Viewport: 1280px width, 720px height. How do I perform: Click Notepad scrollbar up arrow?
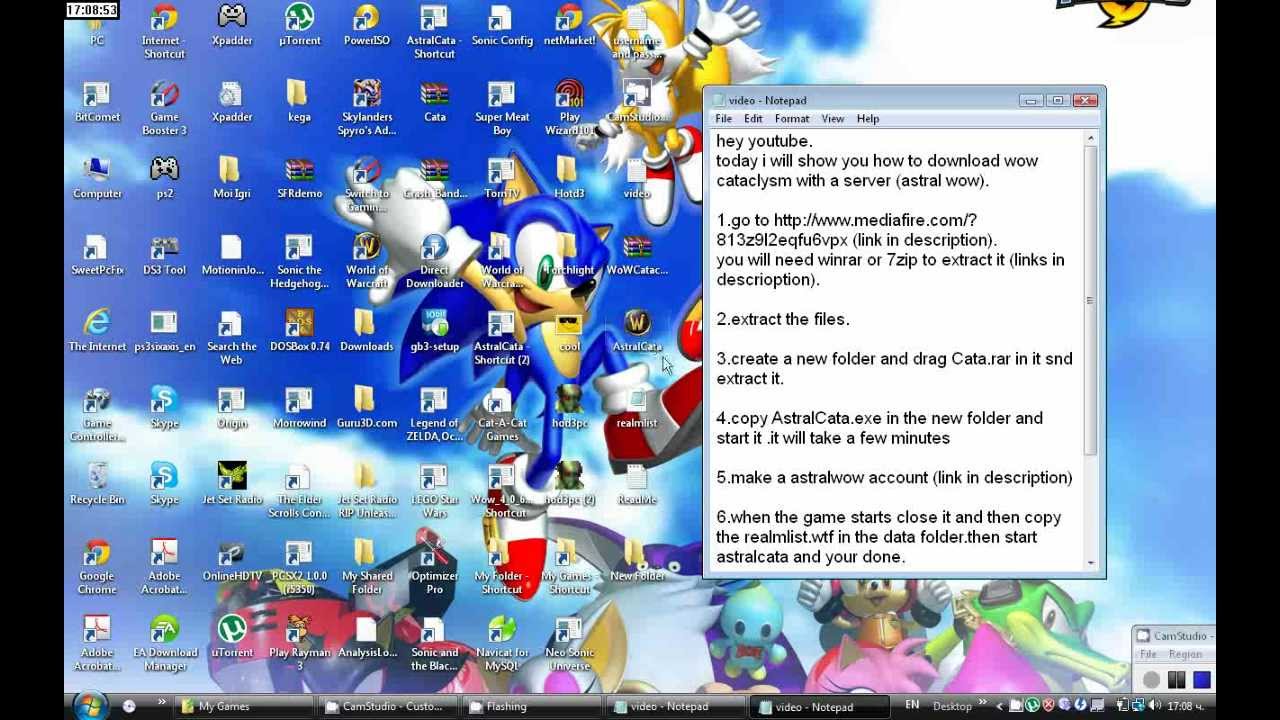point(1090,139)
